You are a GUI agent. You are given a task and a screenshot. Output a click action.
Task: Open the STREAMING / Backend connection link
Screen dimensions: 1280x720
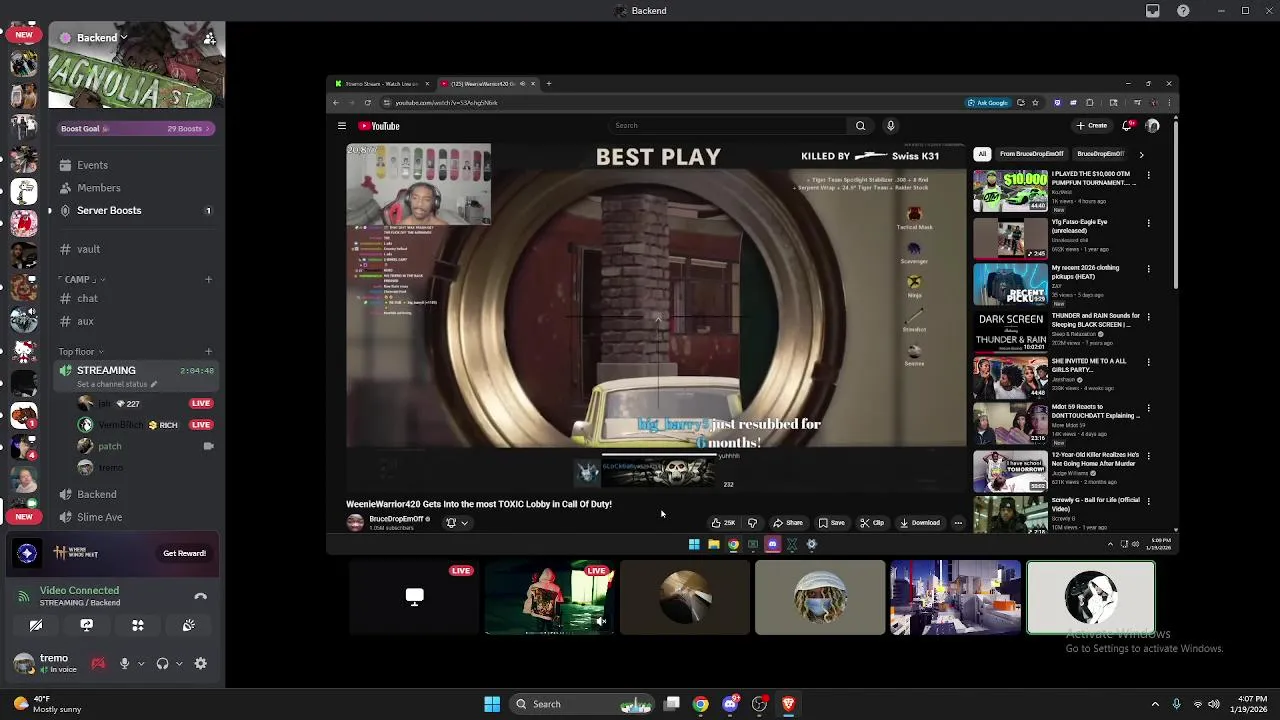tap(79, 603)
